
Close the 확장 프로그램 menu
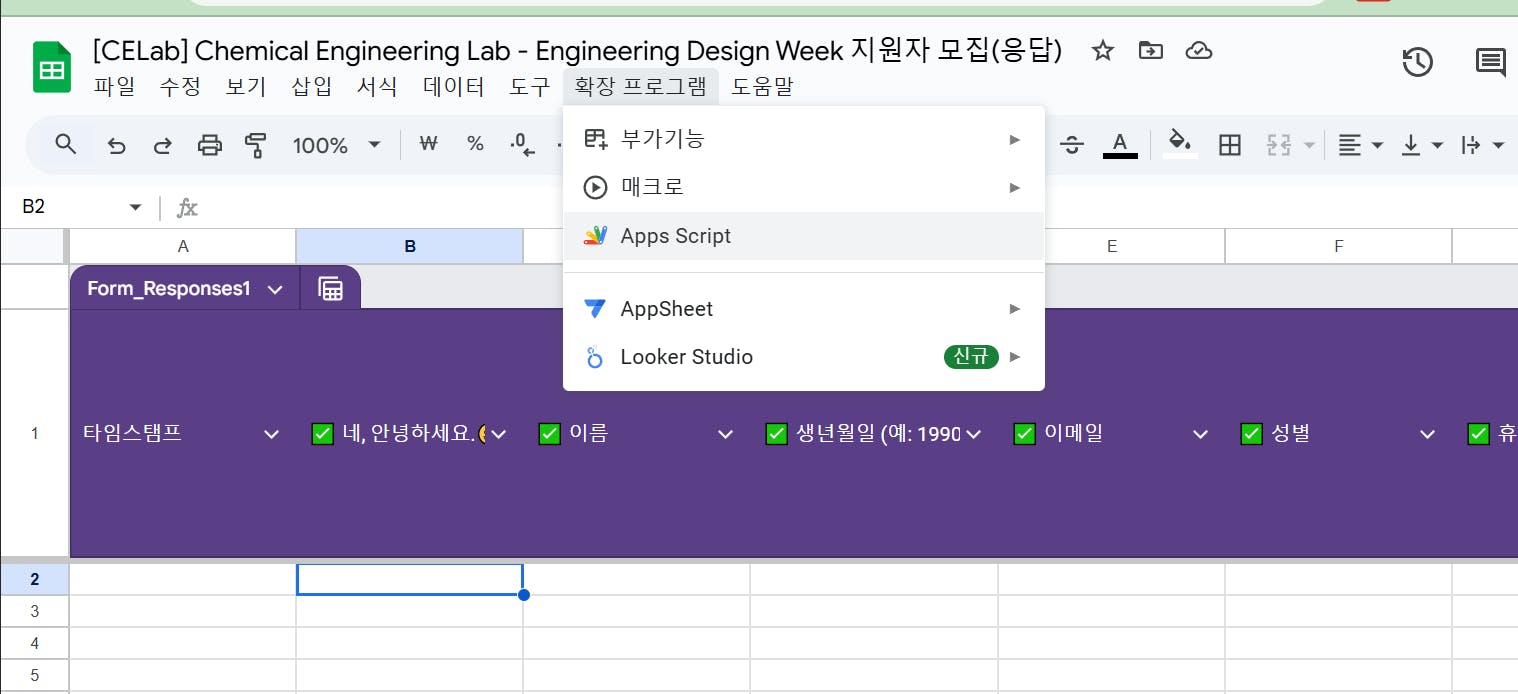(x=640, y=87)
